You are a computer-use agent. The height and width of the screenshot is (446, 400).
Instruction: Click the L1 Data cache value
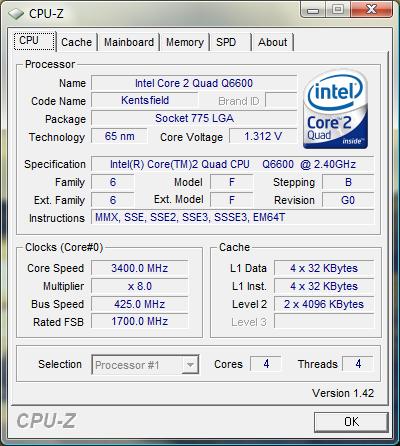click(324, 268)
